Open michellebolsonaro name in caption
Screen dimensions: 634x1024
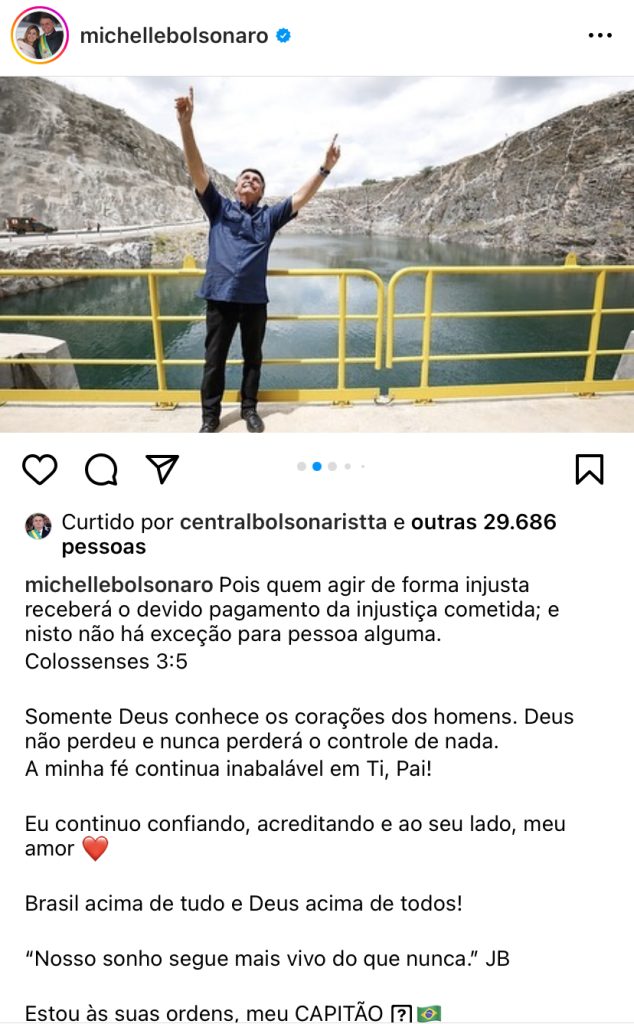pos(119,584)
